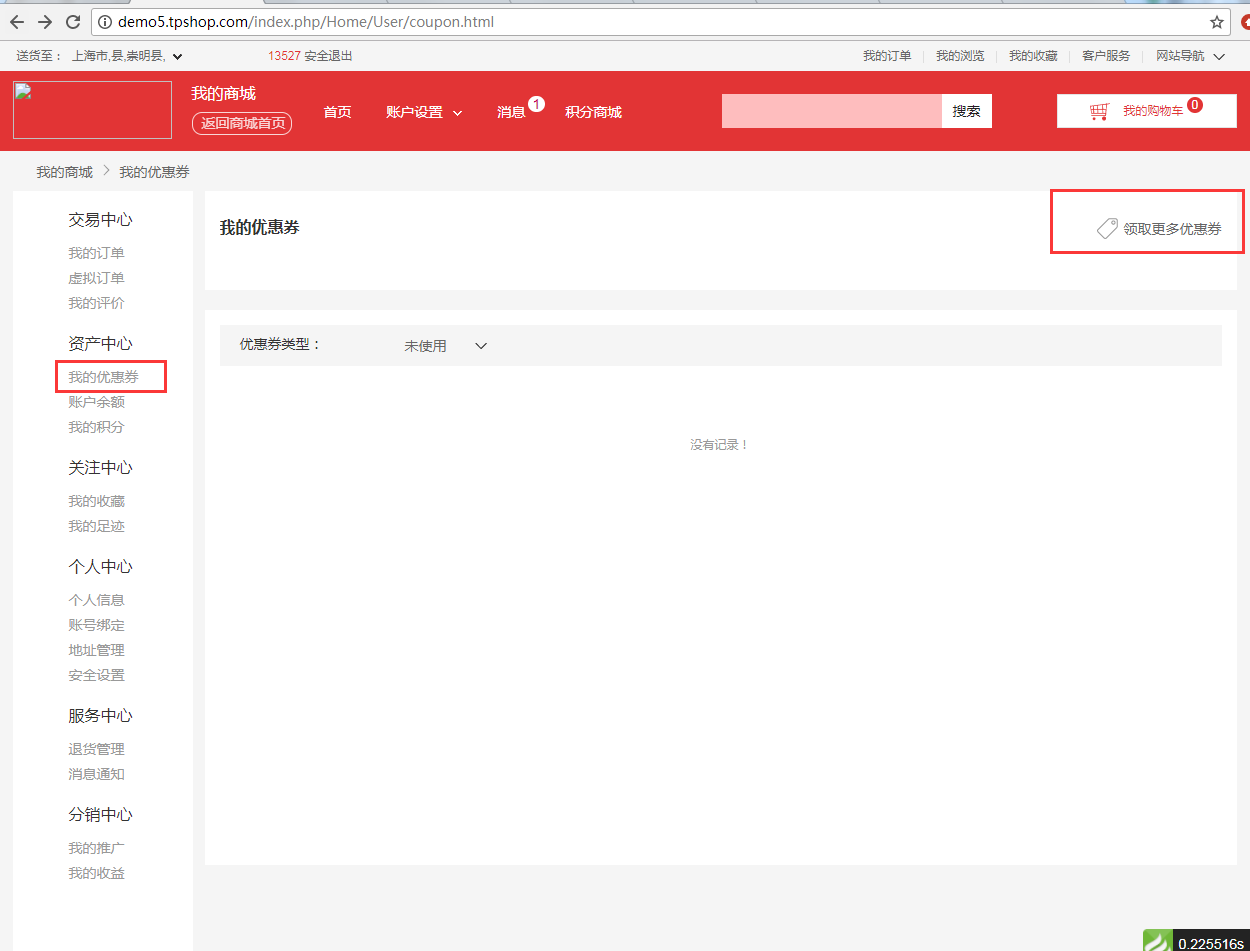Click the browser forward arrow
This screenshot has width=1250, height=951.
45,22
